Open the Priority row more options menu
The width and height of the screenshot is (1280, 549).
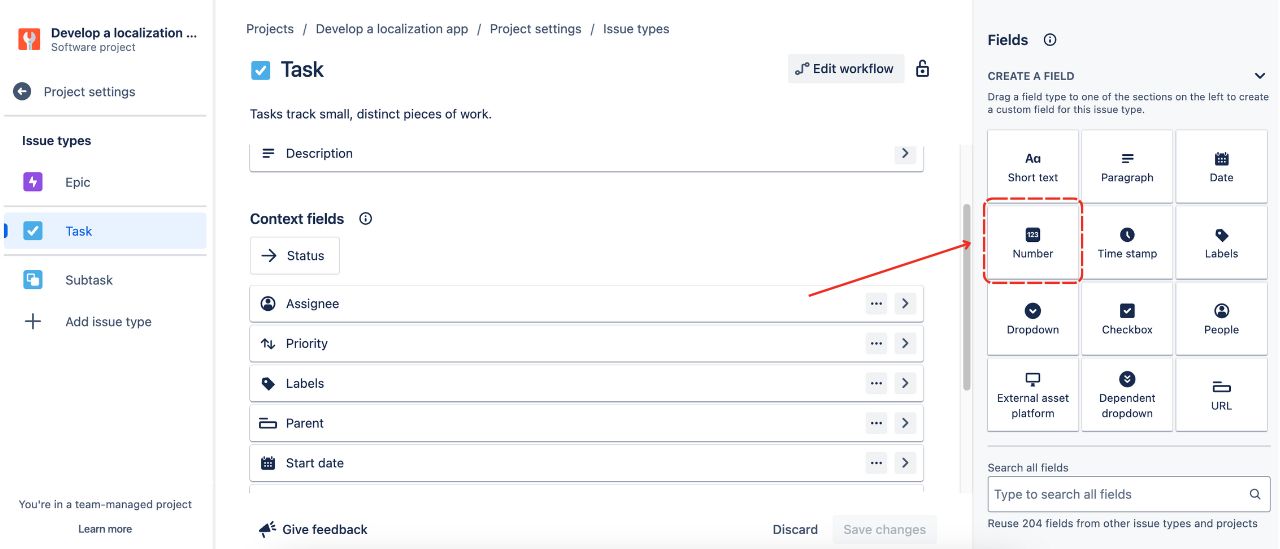pyautogui.click(x=876, y=344)
